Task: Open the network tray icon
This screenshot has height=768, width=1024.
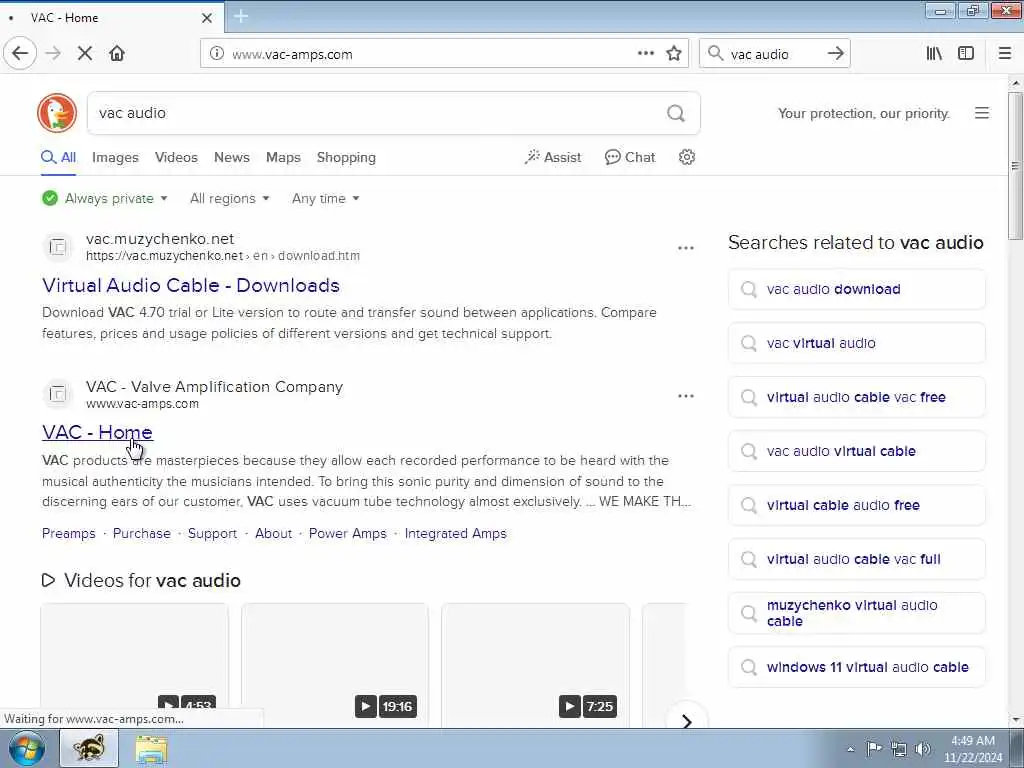Action: click(x=899, y=749)
